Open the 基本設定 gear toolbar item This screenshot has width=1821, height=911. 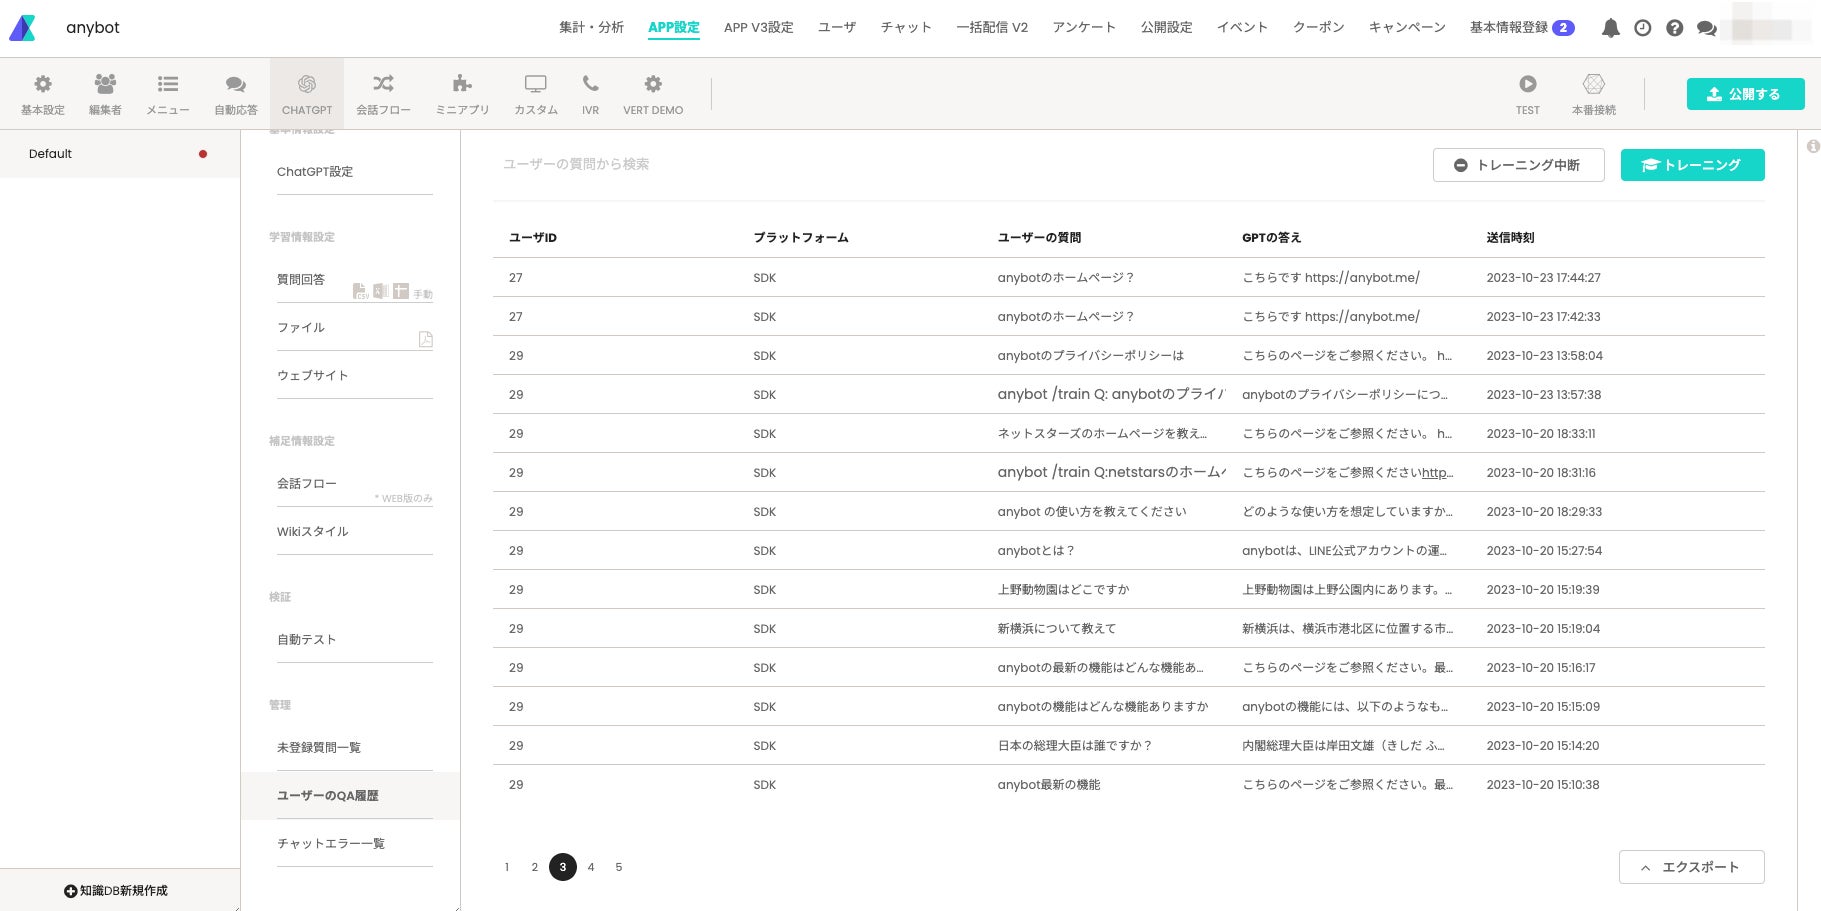coord(43,94)
